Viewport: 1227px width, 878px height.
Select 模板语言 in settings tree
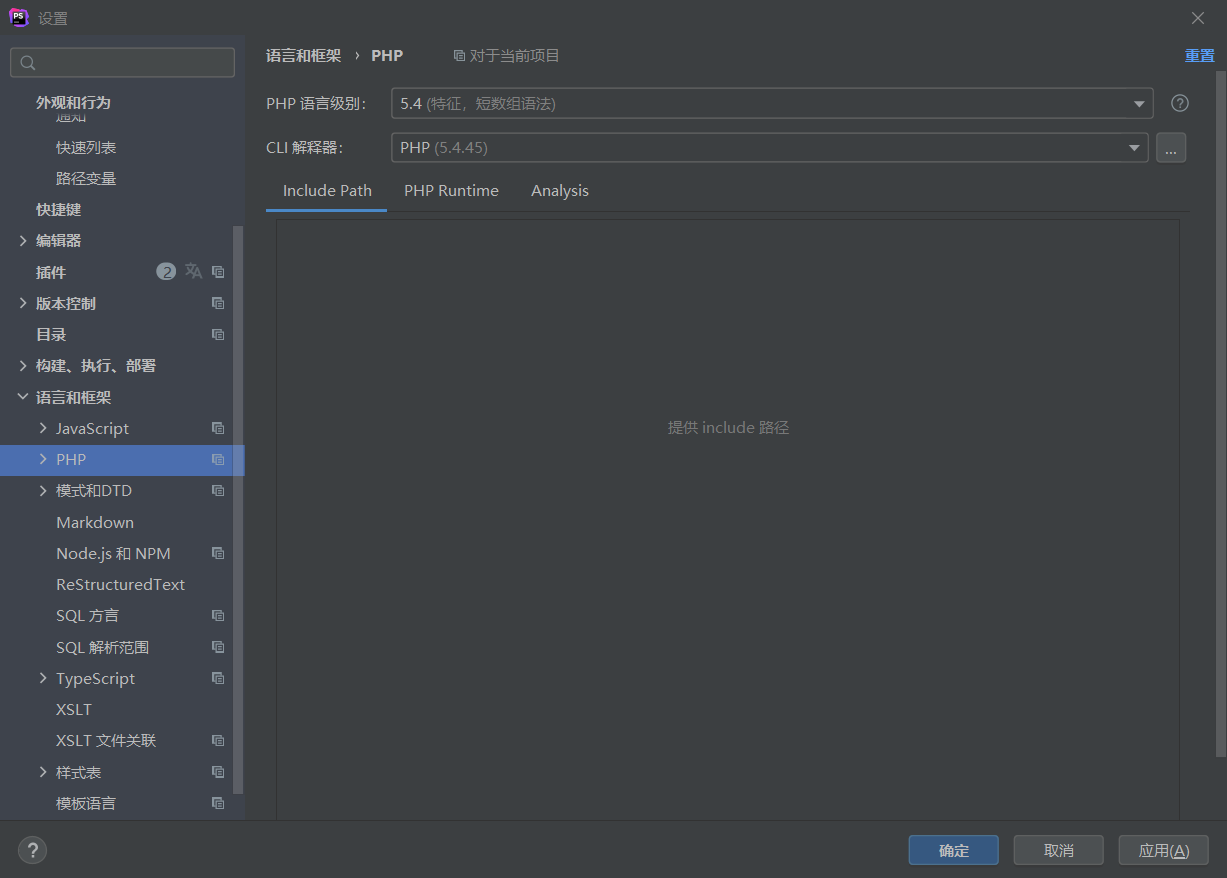[86, 803]
